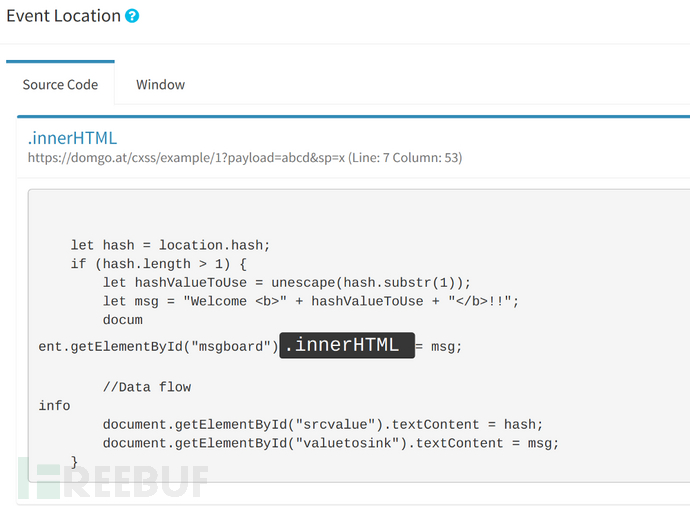Image resolution: width=690 pixels, height=506 pixels.
Task: Click the highlighted .innerHTML badge in code
Action: 346,346
